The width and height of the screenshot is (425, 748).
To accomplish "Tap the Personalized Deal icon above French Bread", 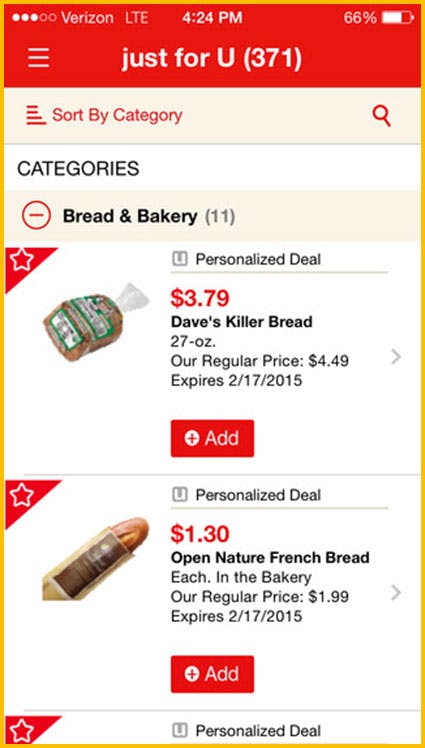I will (x=179, y=495).
